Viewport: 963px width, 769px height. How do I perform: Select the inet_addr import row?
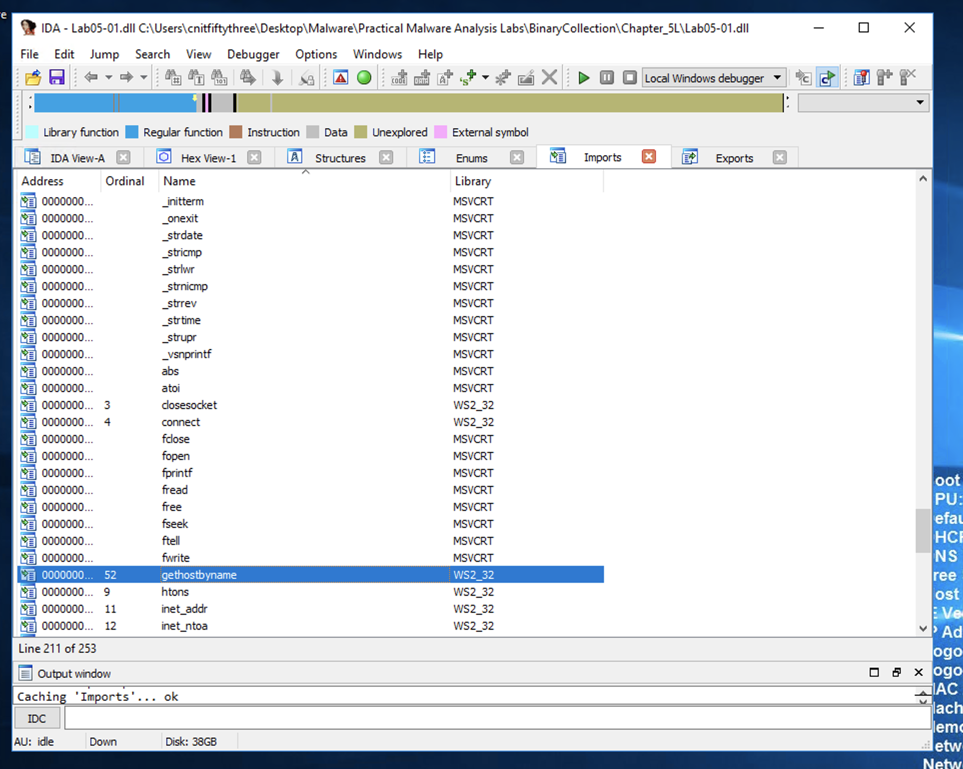tap(185, 609)
